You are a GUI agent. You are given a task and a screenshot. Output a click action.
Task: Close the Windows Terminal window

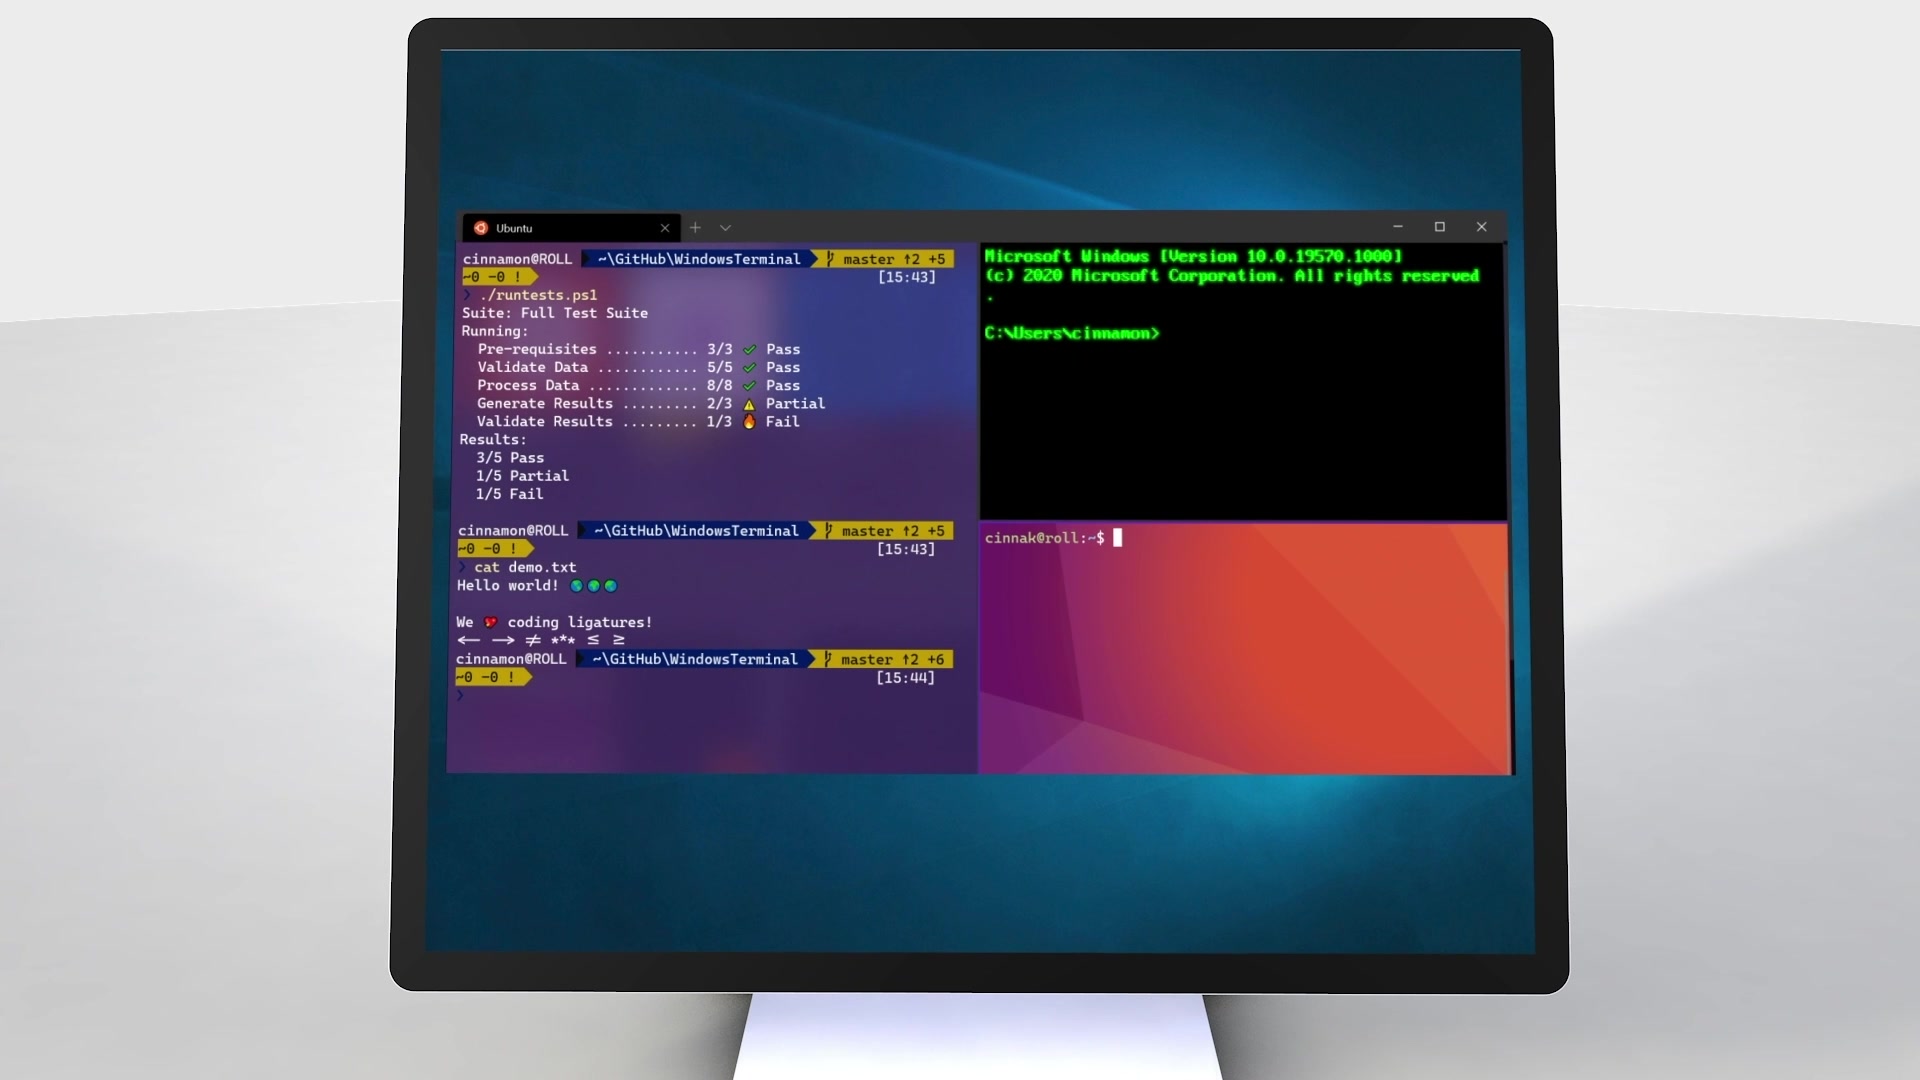1482,227
